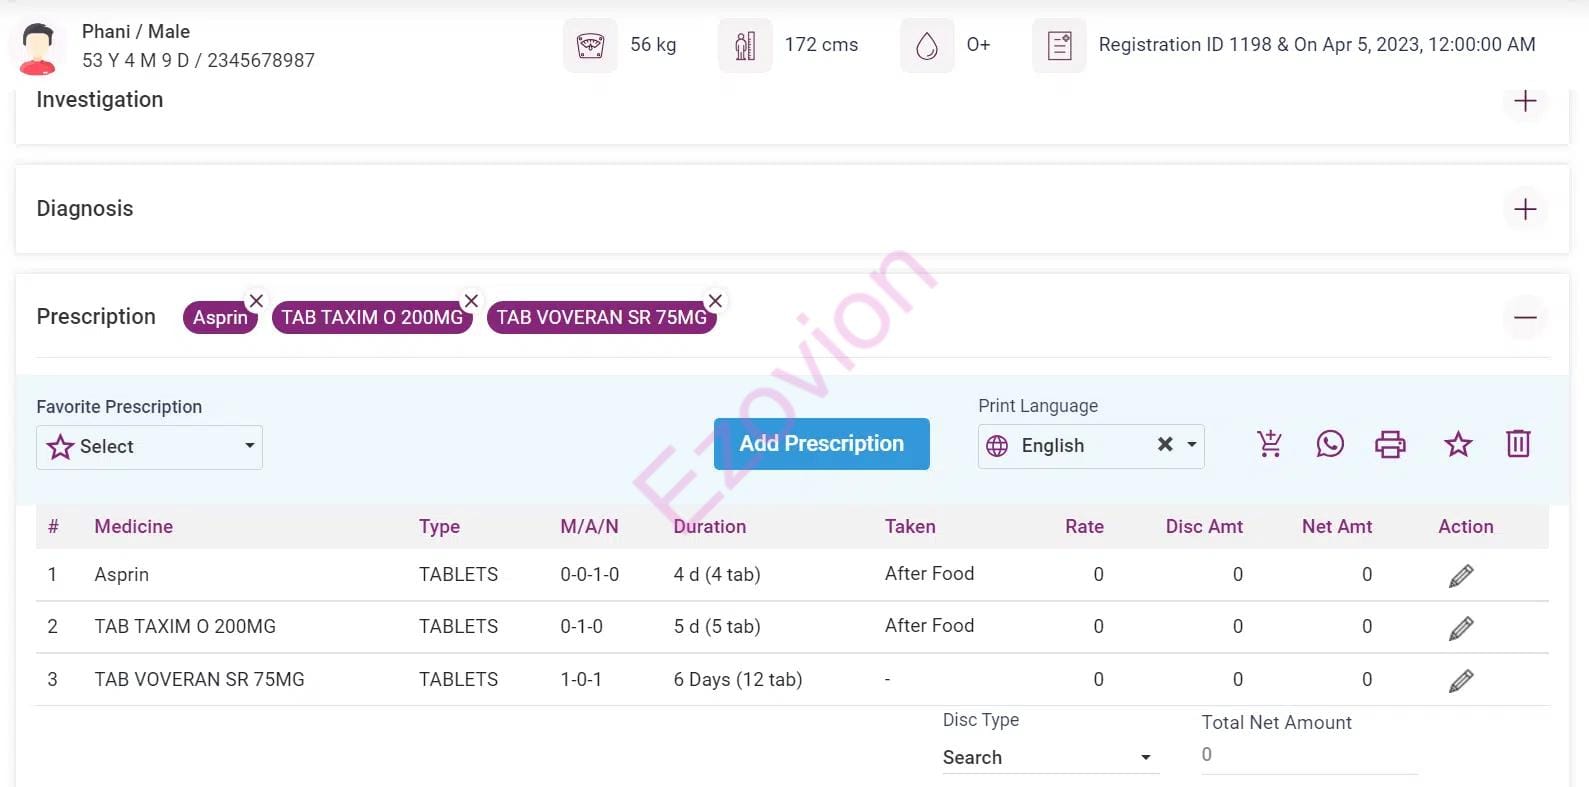The width and height of the screenshot is (1589, 787).
Task: Expand the Investigation section
Action: pos(1525,101)
